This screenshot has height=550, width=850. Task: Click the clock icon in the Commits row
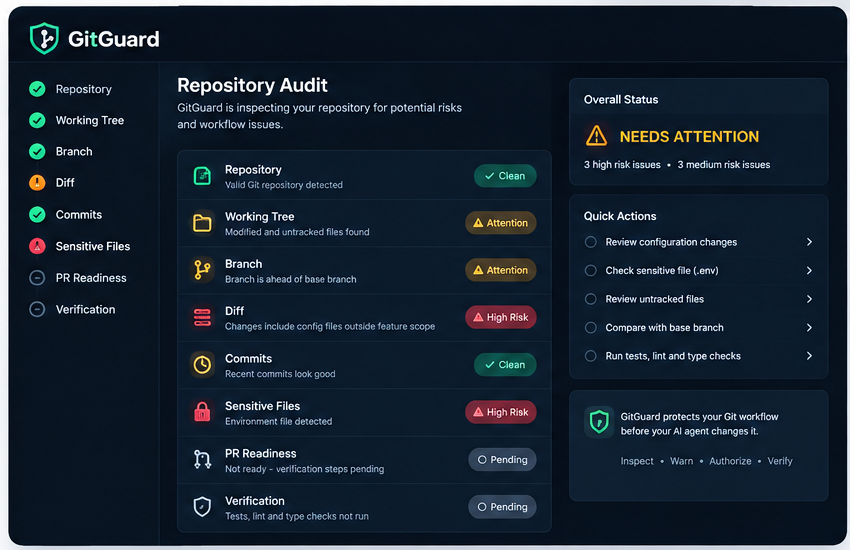click(x=202, y=365)
